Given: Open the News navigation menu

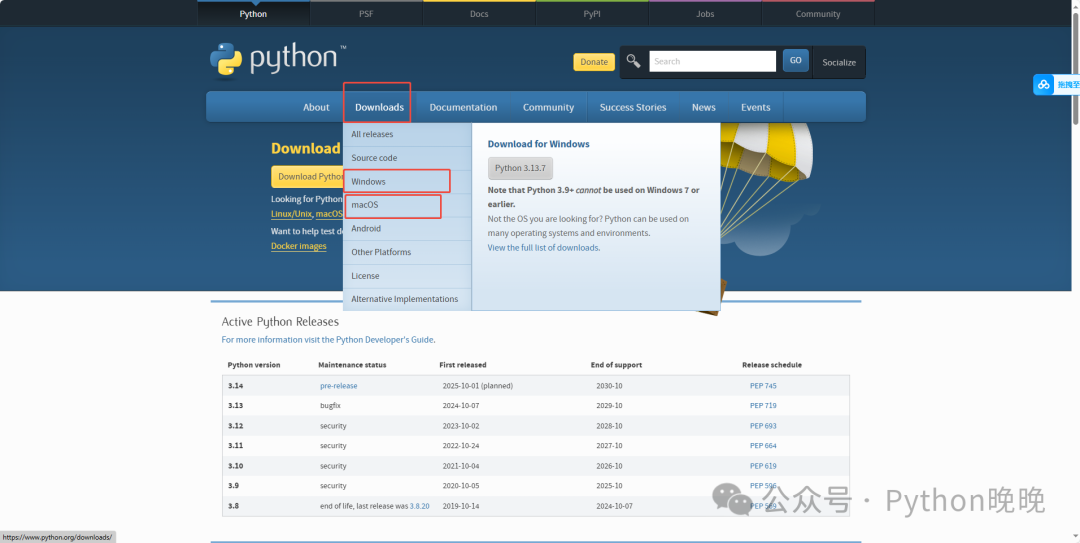Looking at the screenshot, I should pyautogui.click(x=704, y=107).
